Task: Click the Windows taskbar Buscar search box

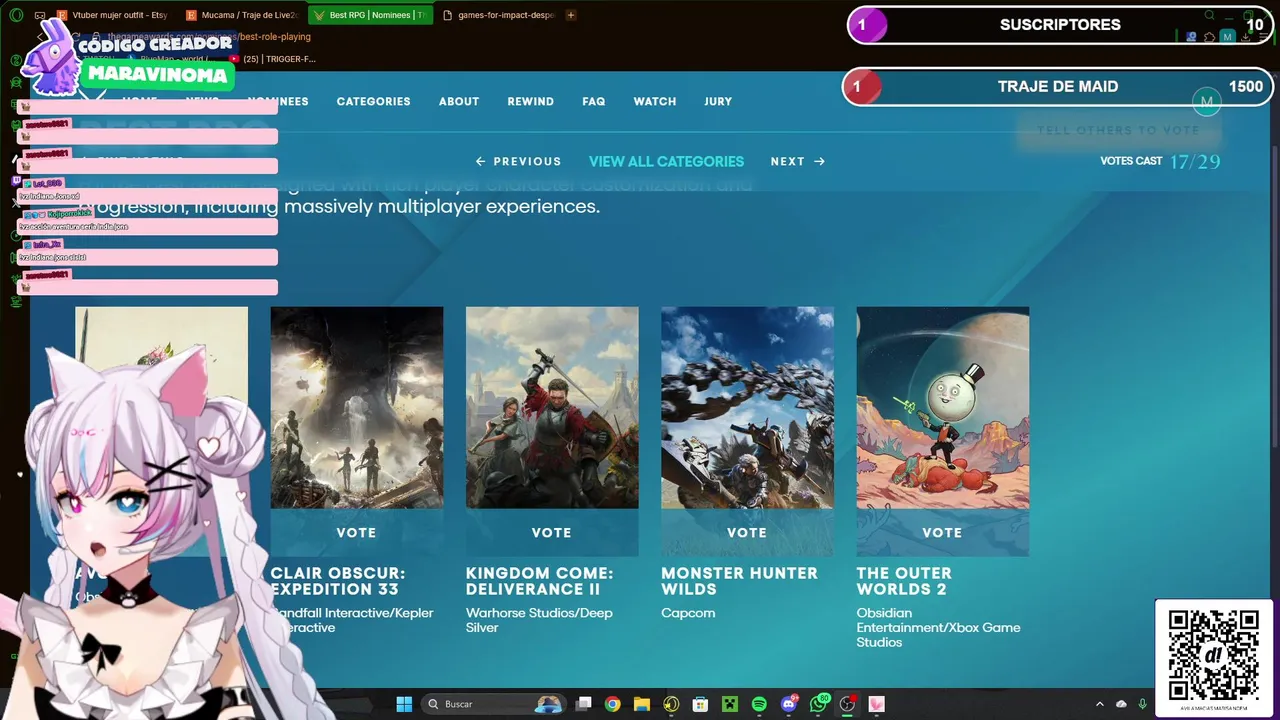Action: tap(492, 704)
